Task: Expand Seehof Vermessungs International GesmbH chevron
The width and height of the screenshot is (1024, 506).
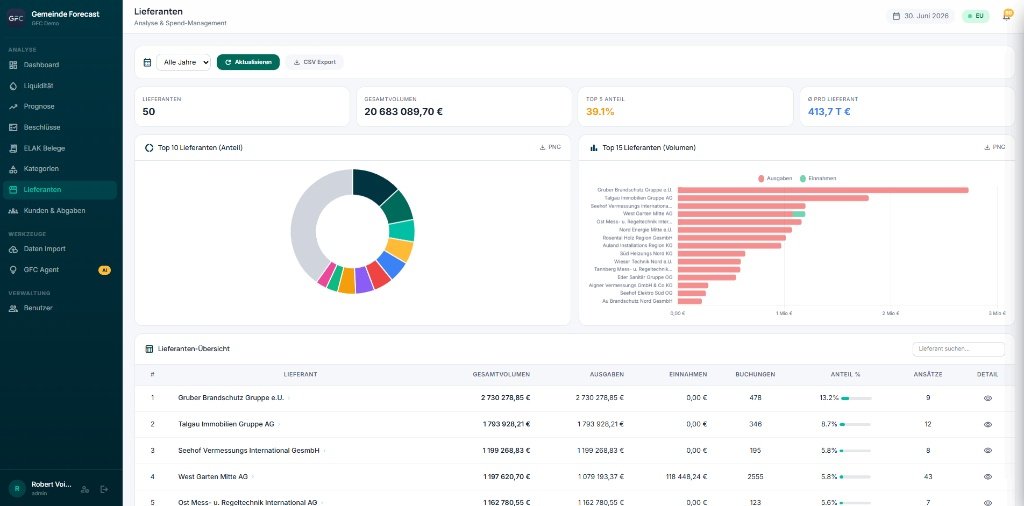Action: (x=325, y=451)
